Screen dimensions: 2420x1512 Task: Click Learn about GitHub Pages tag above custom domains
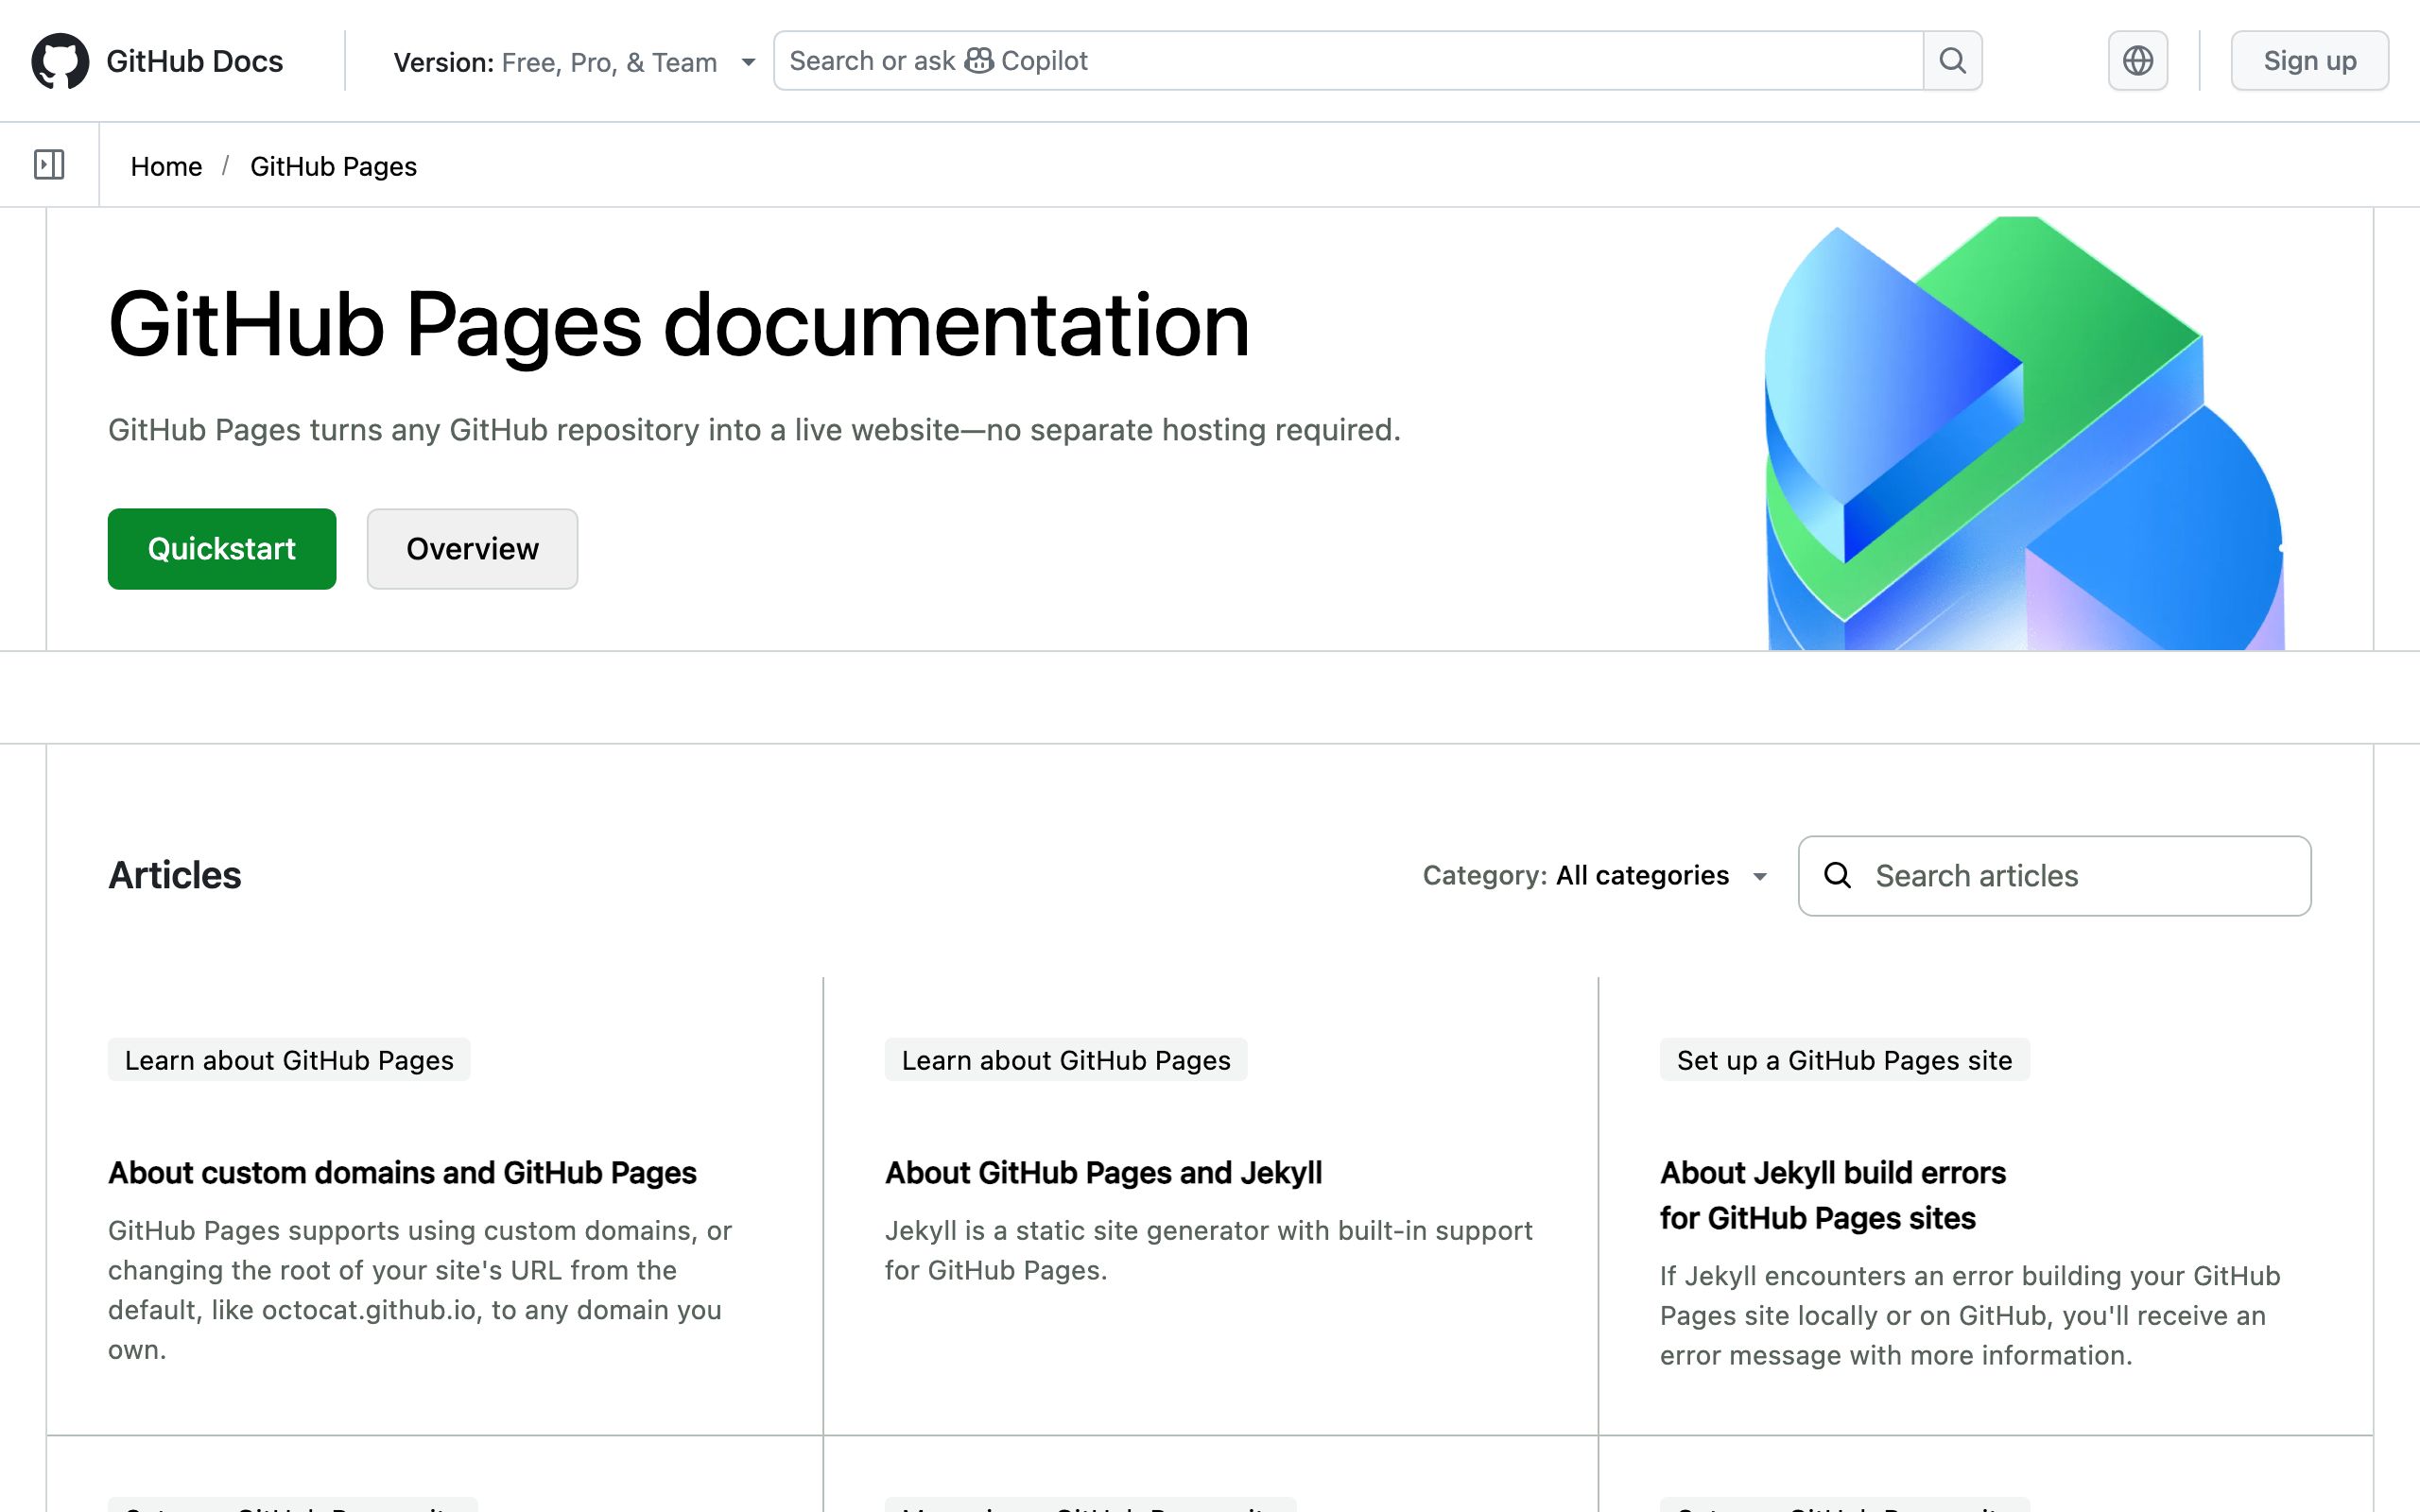289,1060
